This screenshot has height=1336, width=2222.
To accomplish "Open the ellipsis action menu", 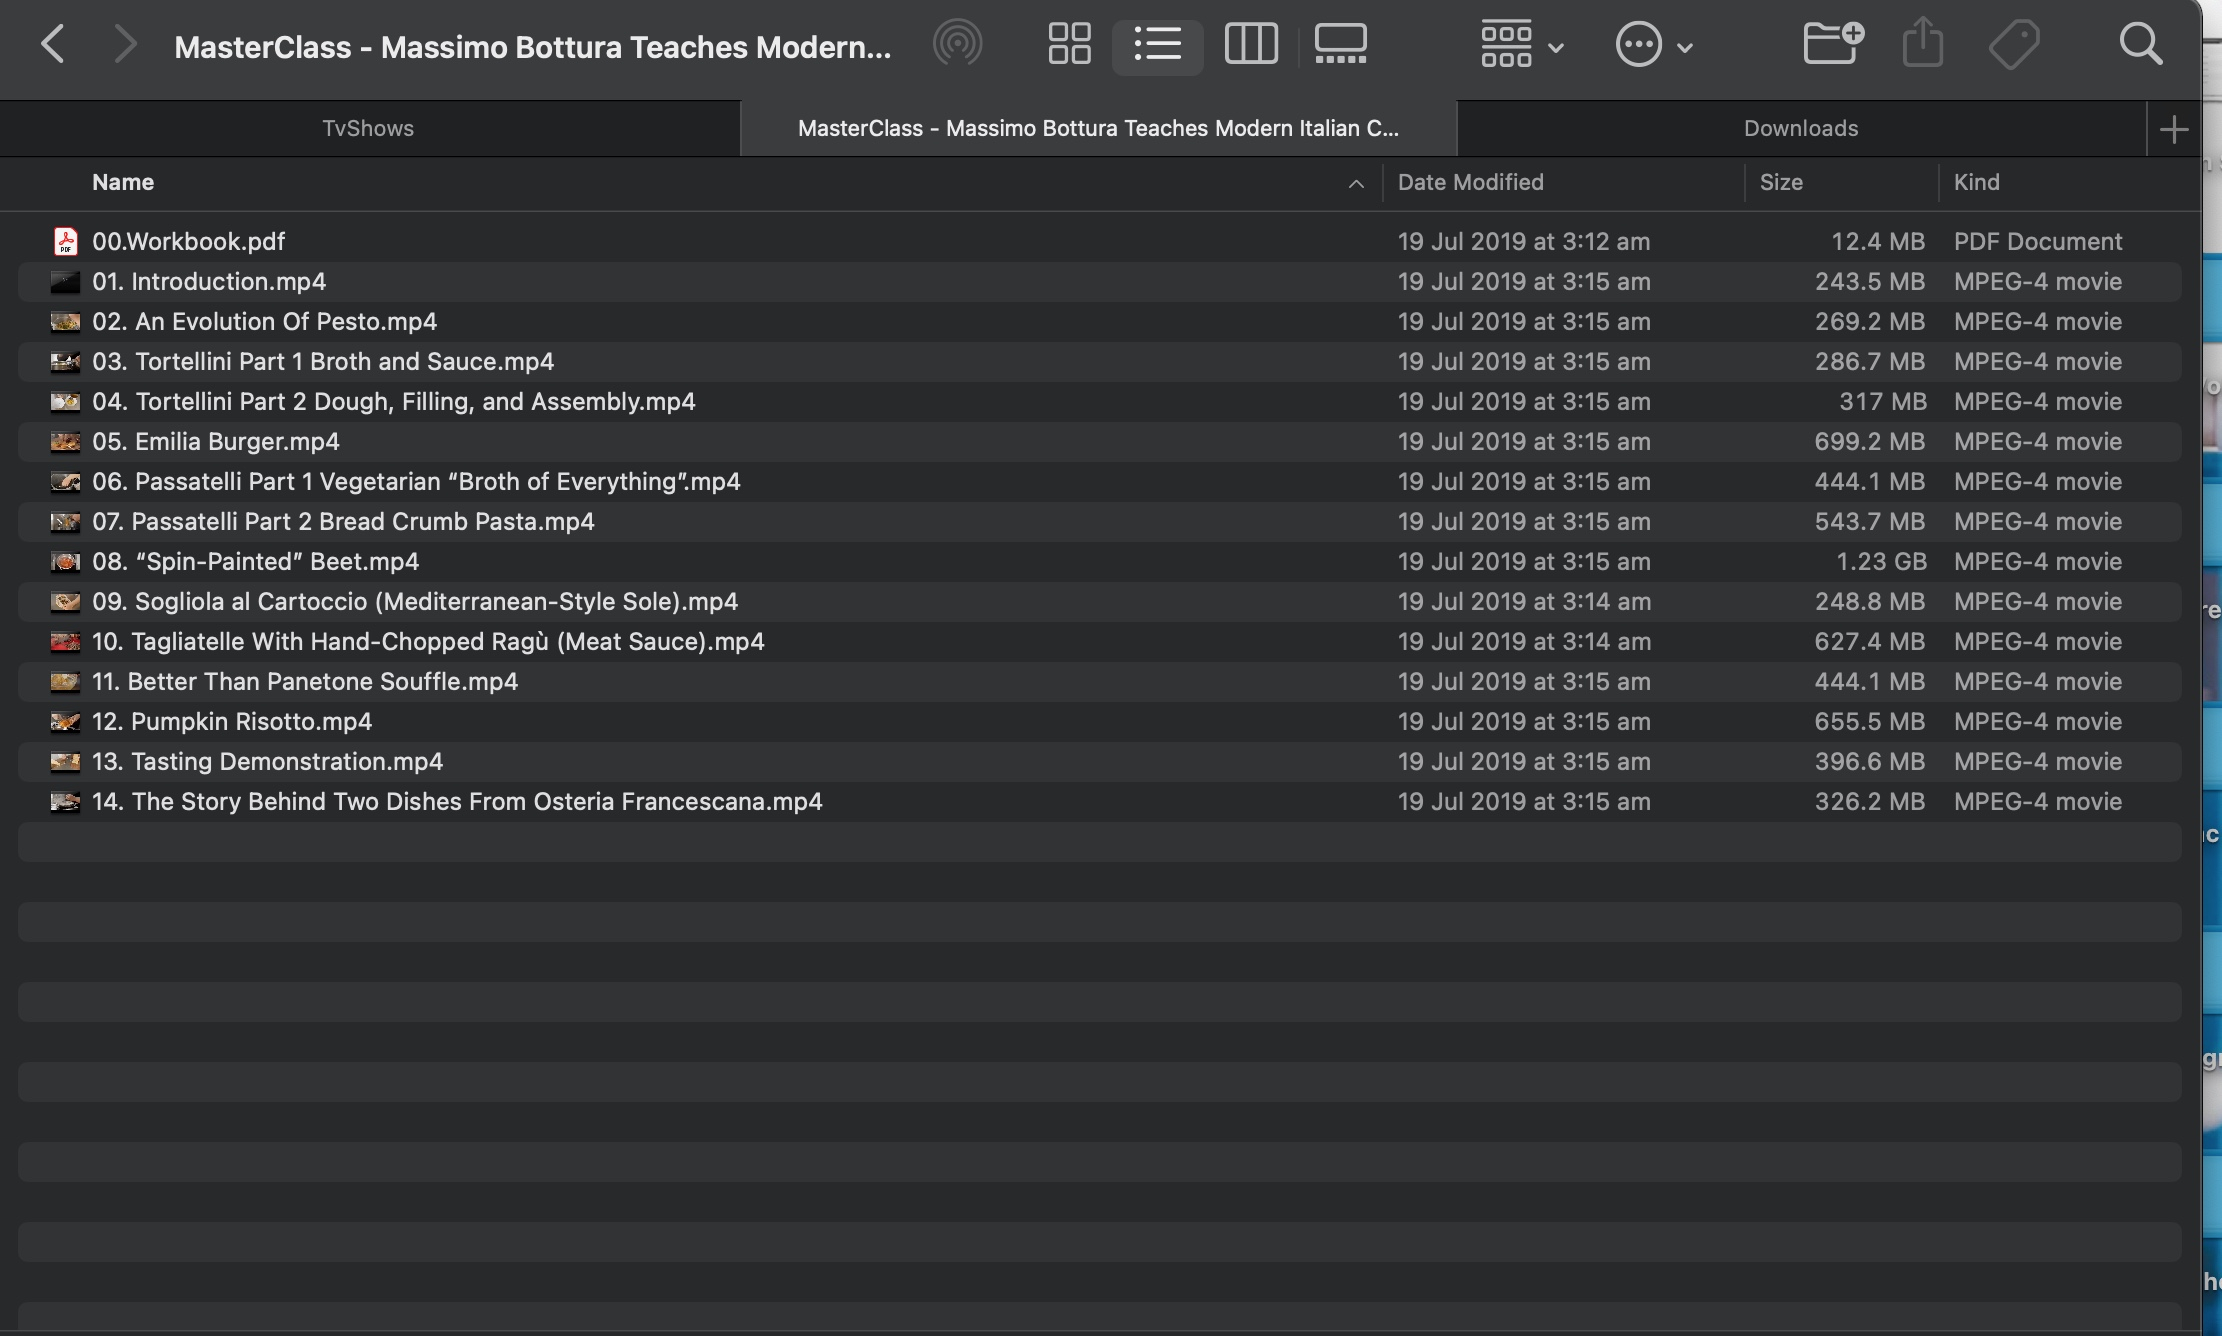I will tap(1653, 46).
